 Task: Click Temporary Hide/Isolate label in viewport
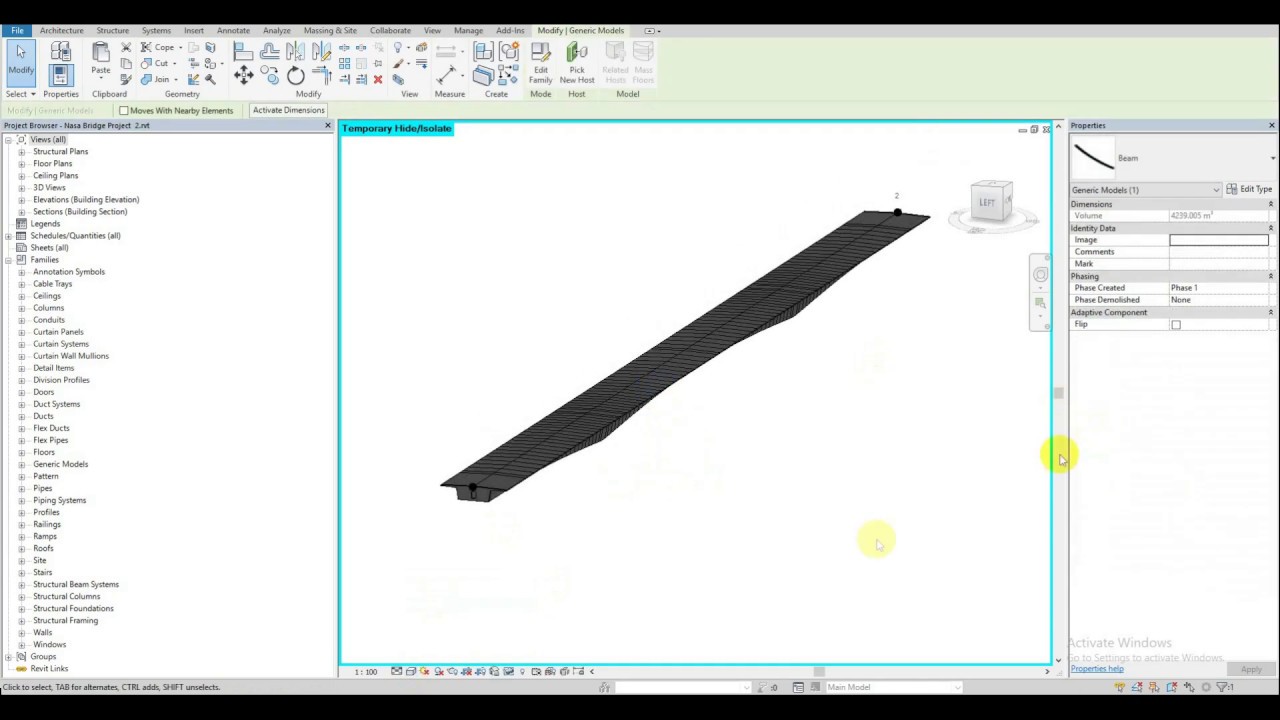[x=397, y=128]
